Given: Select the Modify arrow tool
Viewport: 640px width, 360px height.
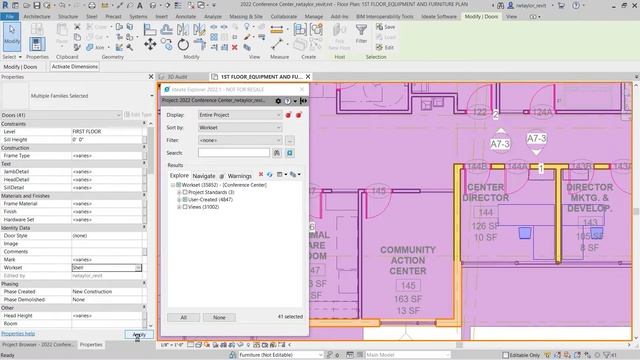Looking at the screenshot, I should pyautogui.click(x=12, y=37).
